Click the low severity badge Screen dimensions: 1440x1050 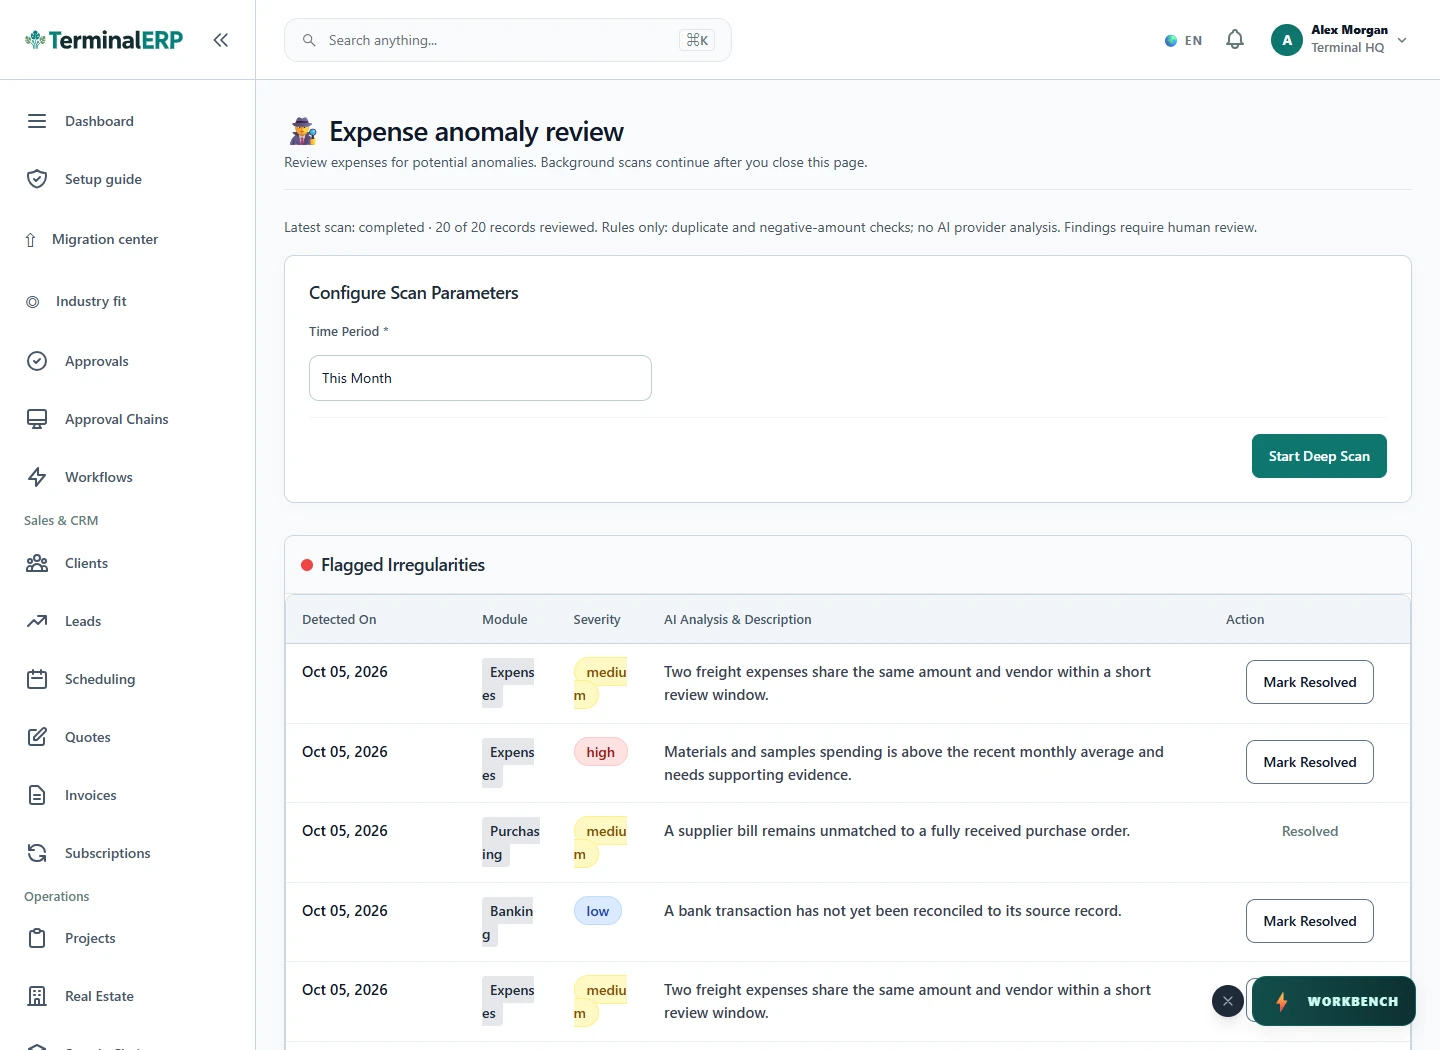click(598, 911)
